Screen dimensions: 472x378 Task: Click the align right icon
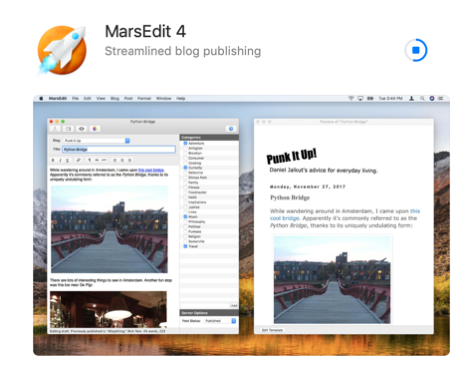130,160
